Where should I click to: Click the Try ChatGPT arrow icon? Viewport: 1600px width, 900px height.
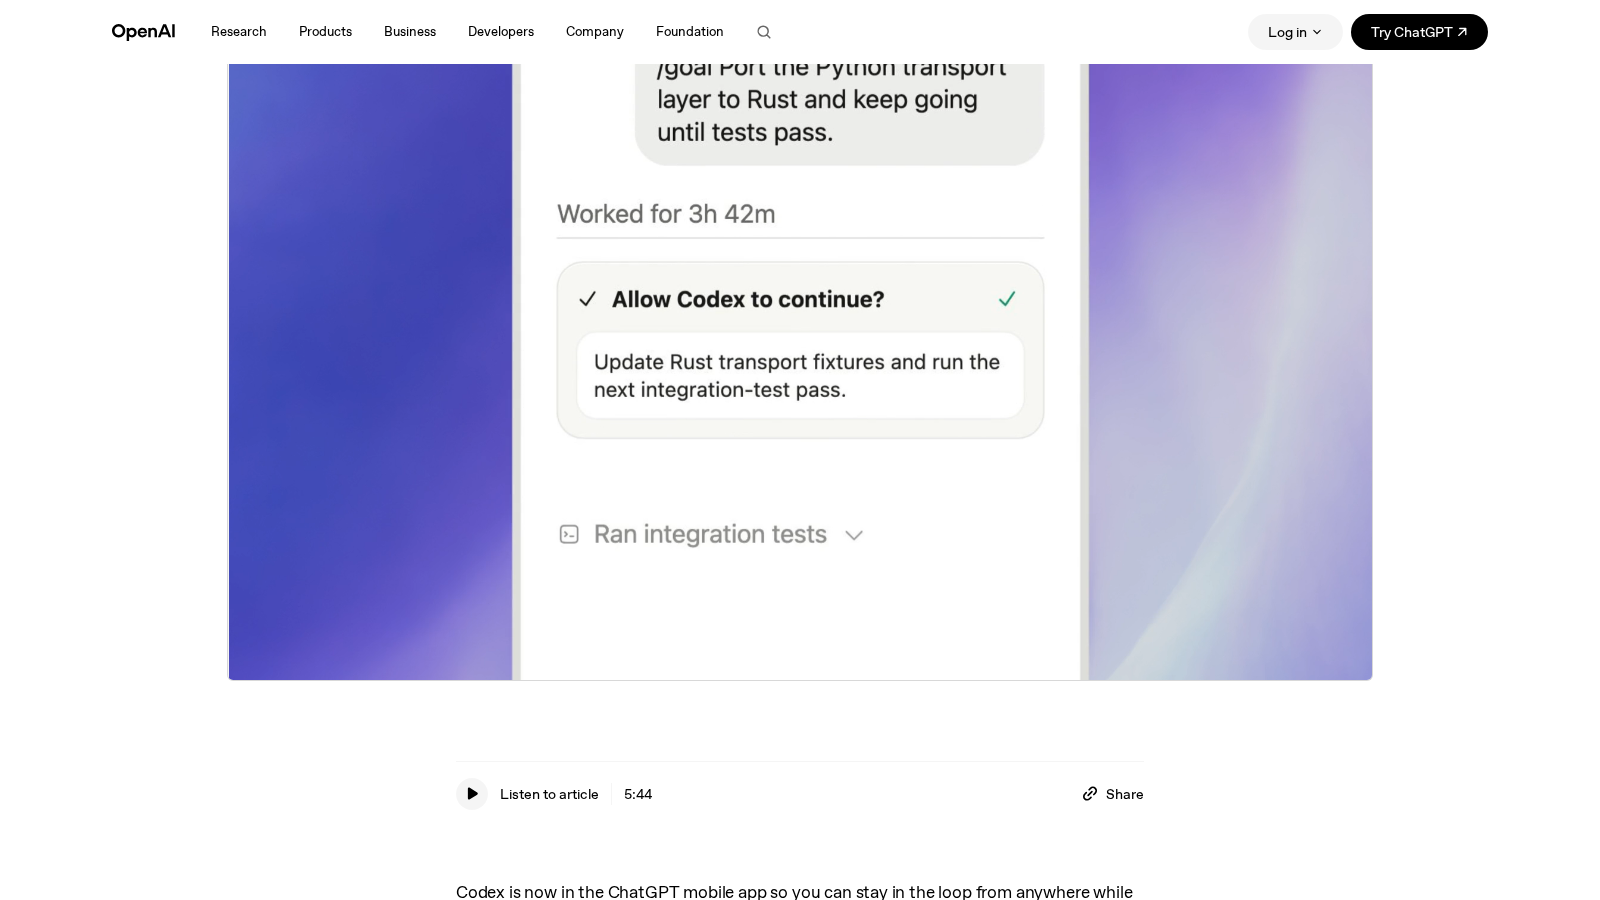(1462, 32)
